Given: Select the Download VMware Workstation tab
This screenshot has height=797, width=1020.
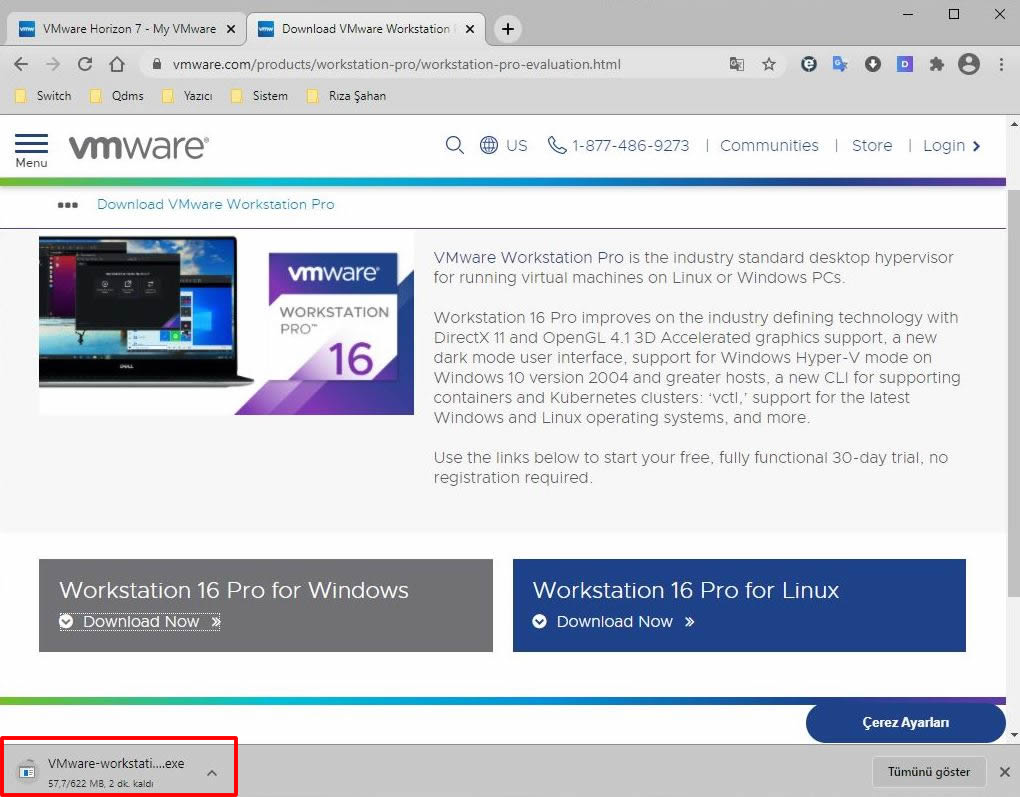Looking at the screenshot, I should [x=366, y=29].
